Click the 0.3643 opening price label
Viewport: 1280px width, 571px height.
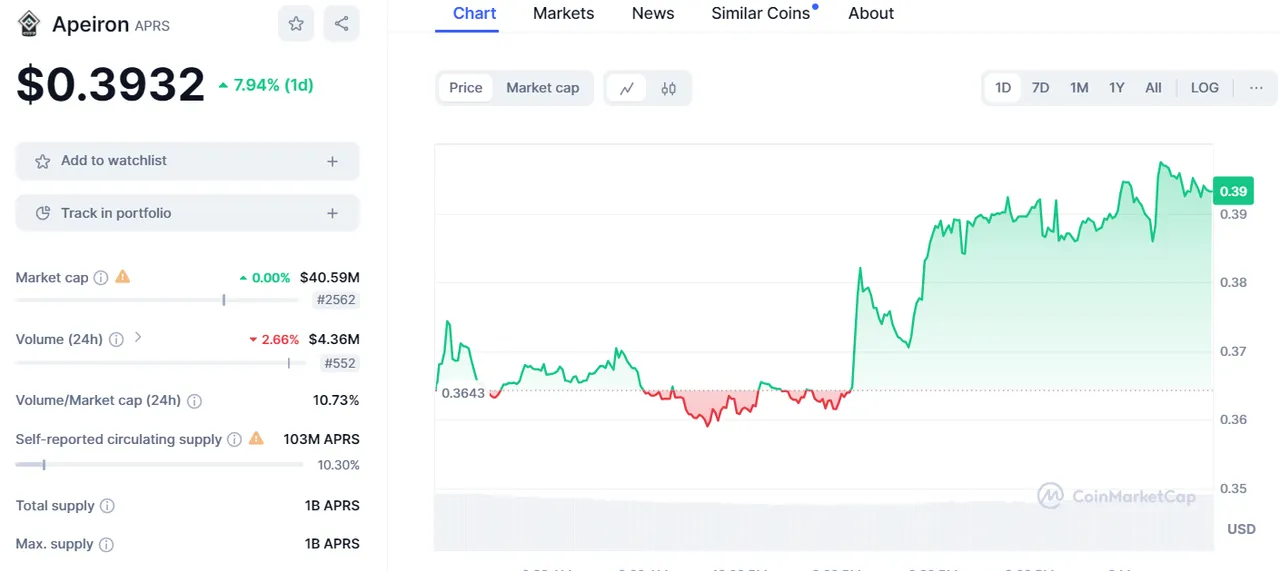(463, 393)
